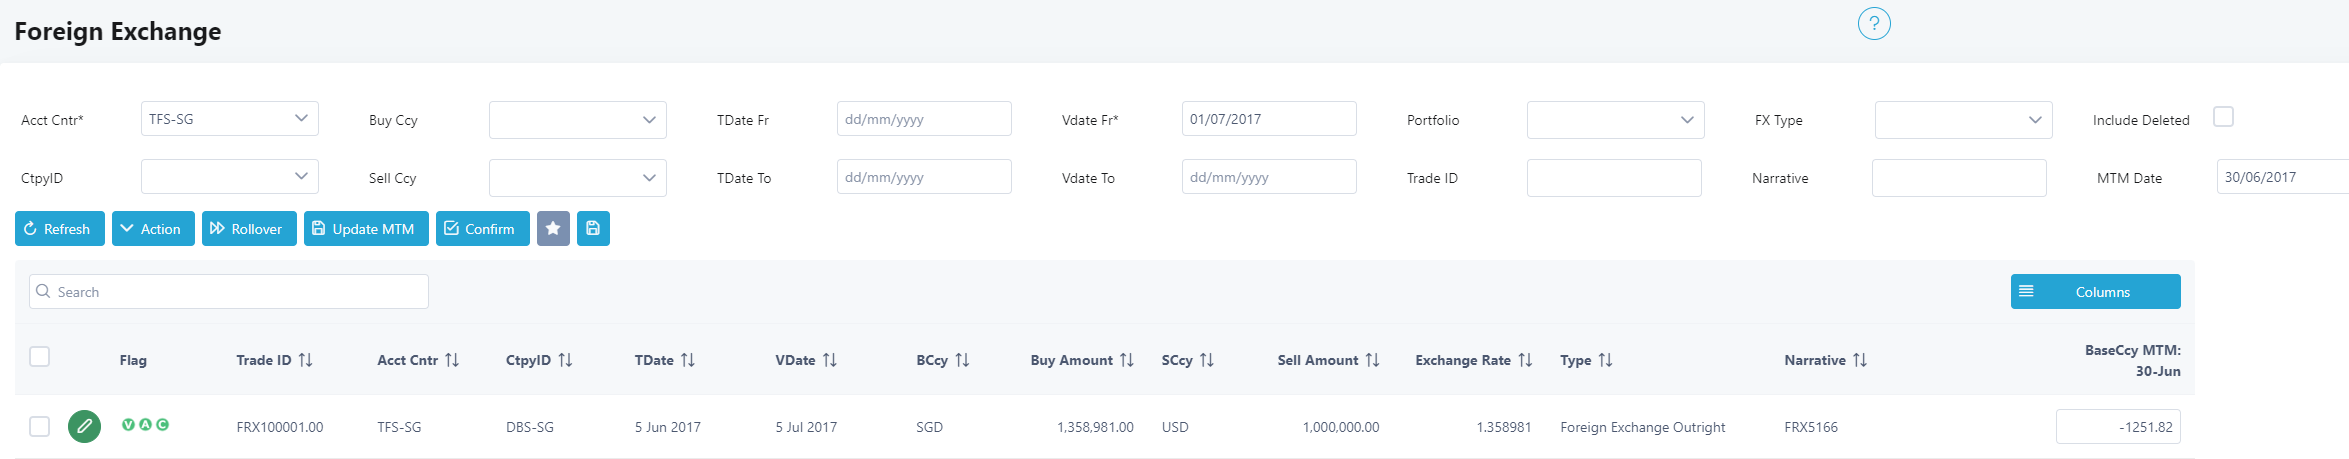Open the Columns chooser menu
This screenshot has height=459, width=2349.
(x=2095, y=292)
